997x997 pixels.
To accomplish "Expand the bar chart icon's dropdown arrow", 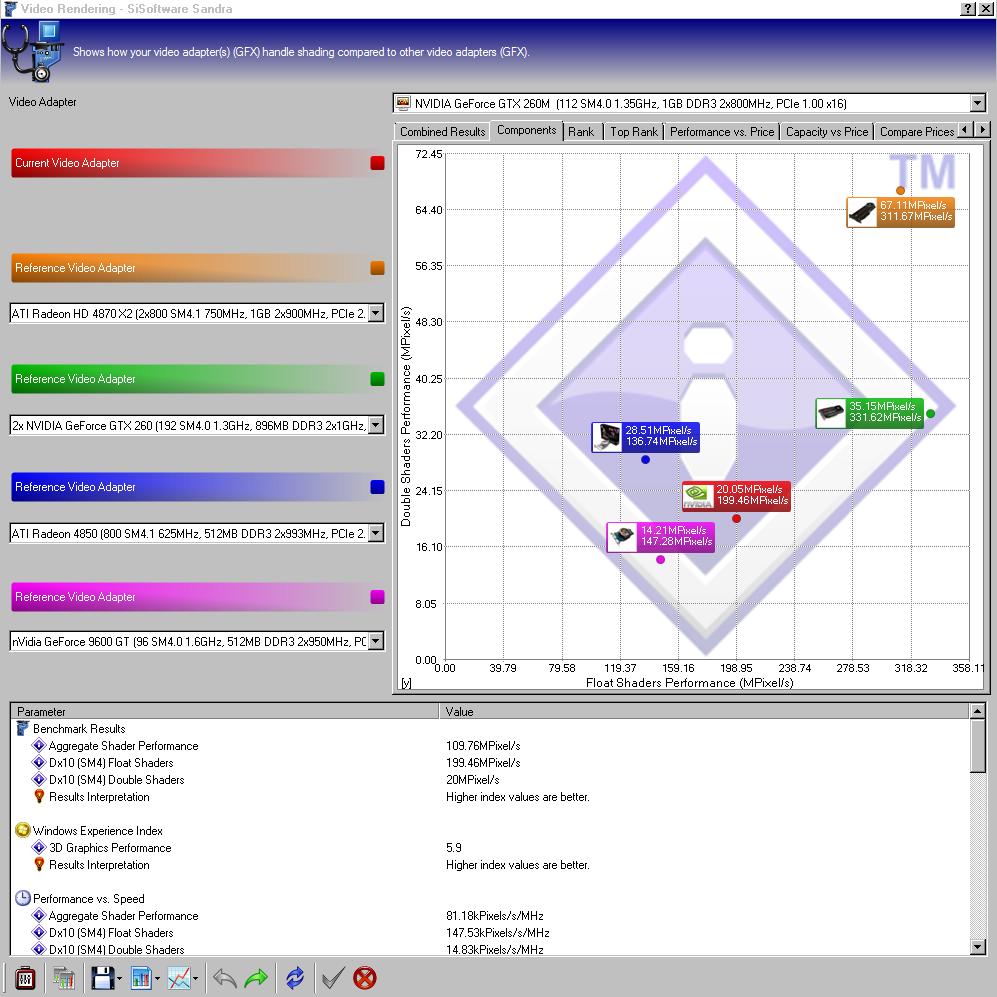I will click(157, 978).
